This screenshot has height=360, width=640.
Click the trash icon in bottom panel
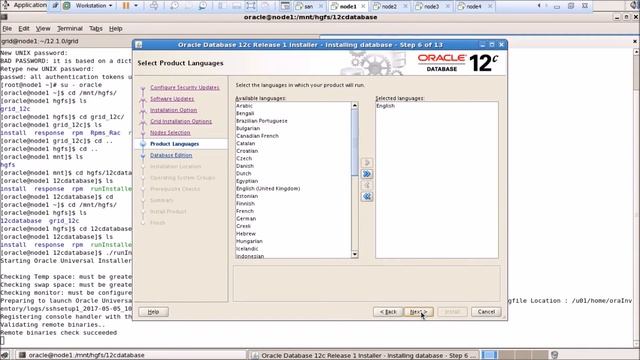554,355
